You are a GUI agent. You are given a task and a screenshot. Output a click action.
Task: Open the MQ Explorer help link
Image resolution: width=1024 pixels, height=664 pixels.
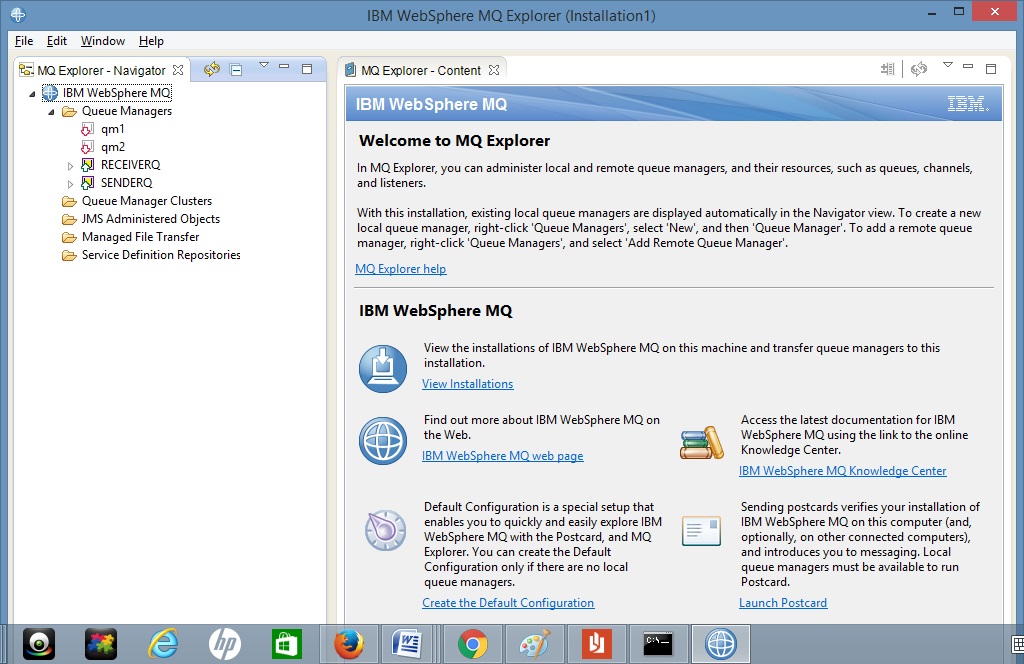point(400,269)
